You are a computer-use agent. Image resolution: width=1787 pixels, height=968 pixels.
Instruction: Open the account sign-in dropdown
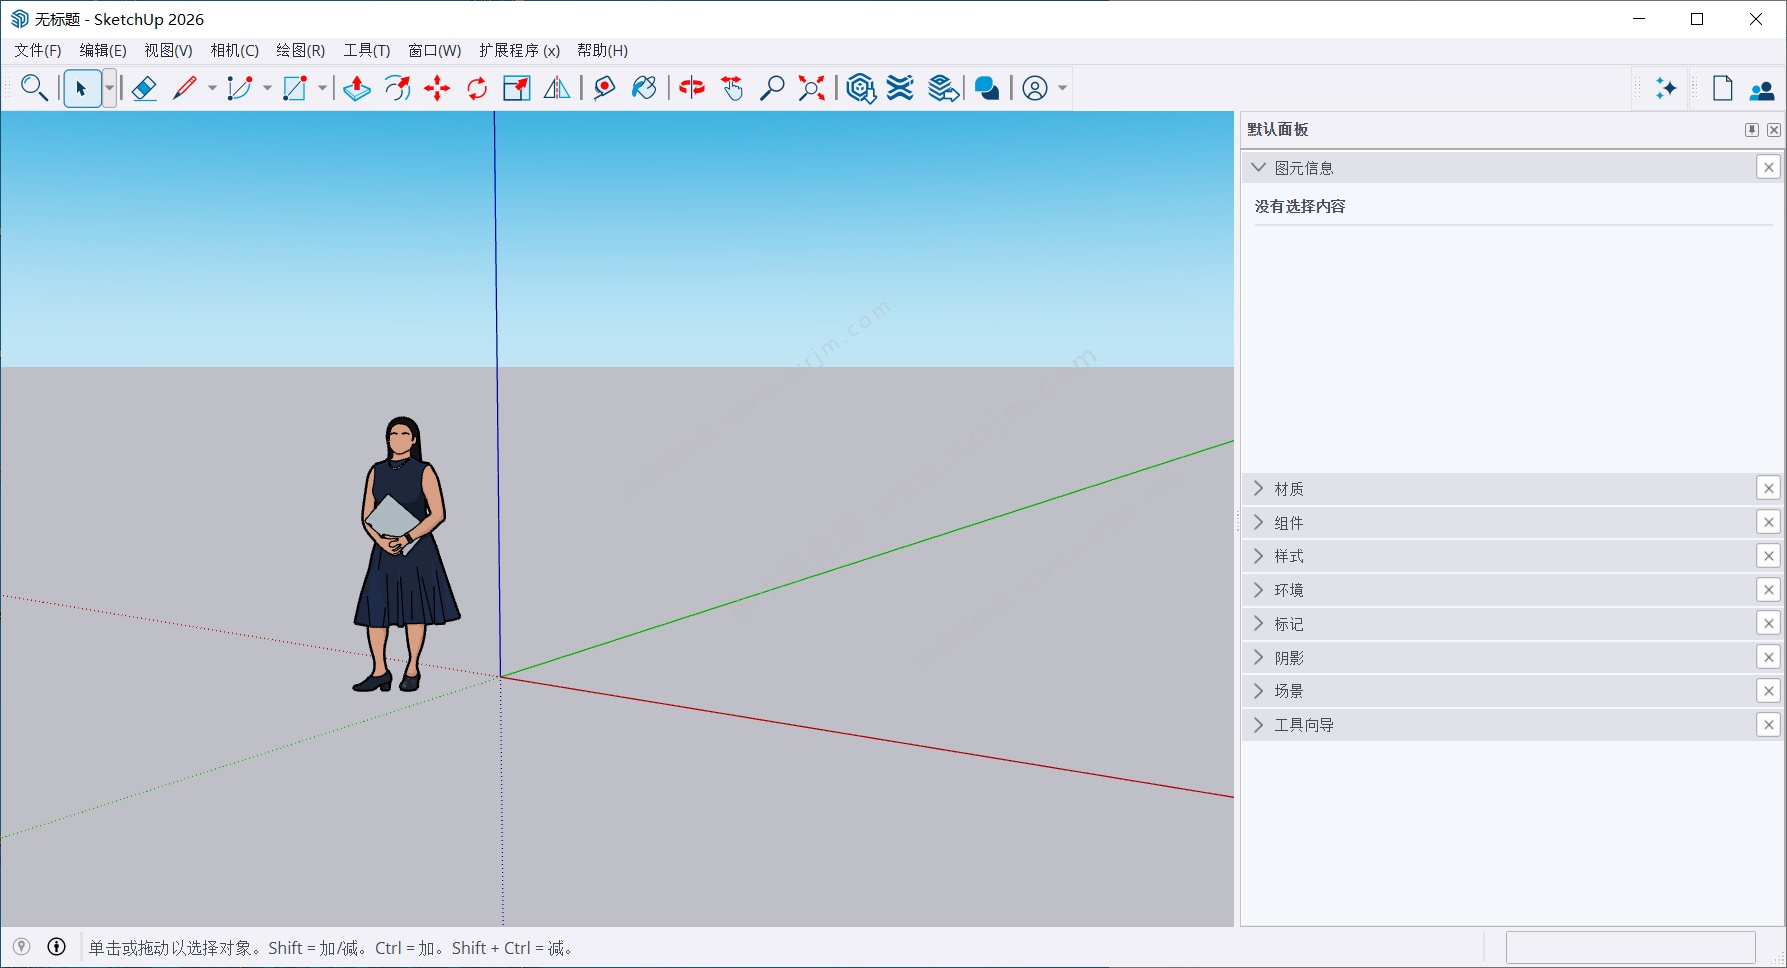(x=1062, y=88)
